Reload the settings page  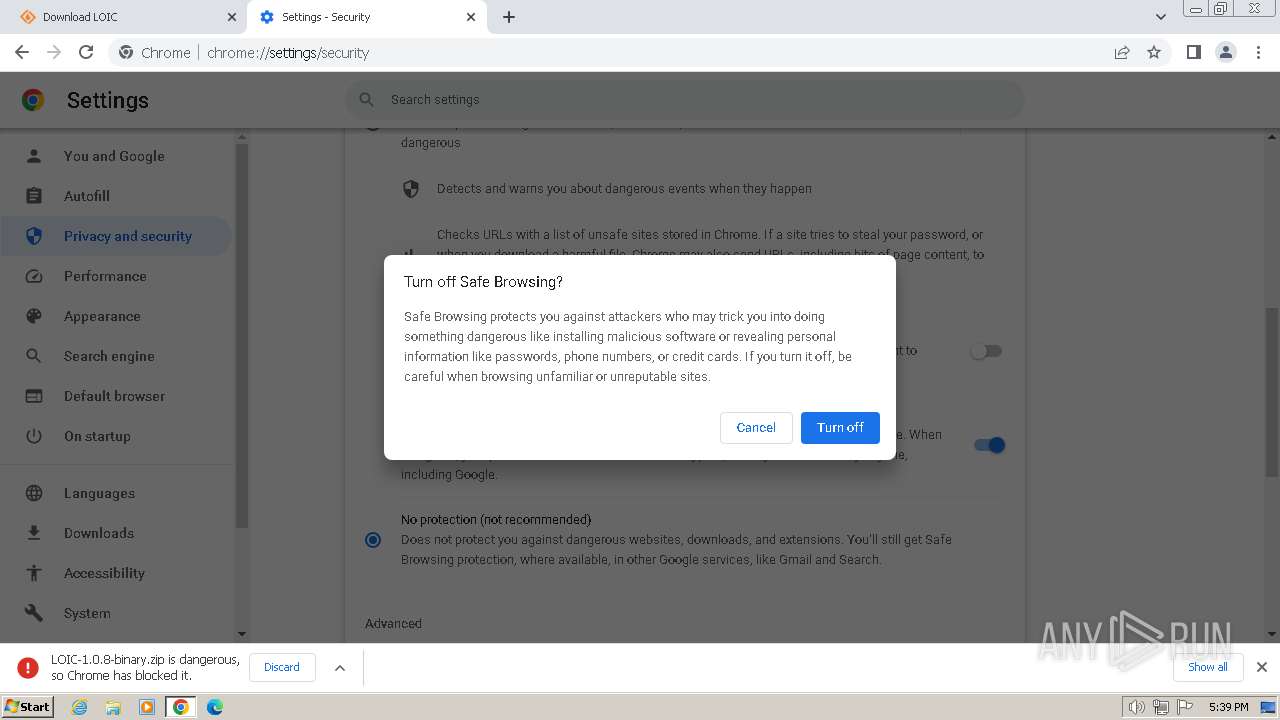[x=86, y=52]
